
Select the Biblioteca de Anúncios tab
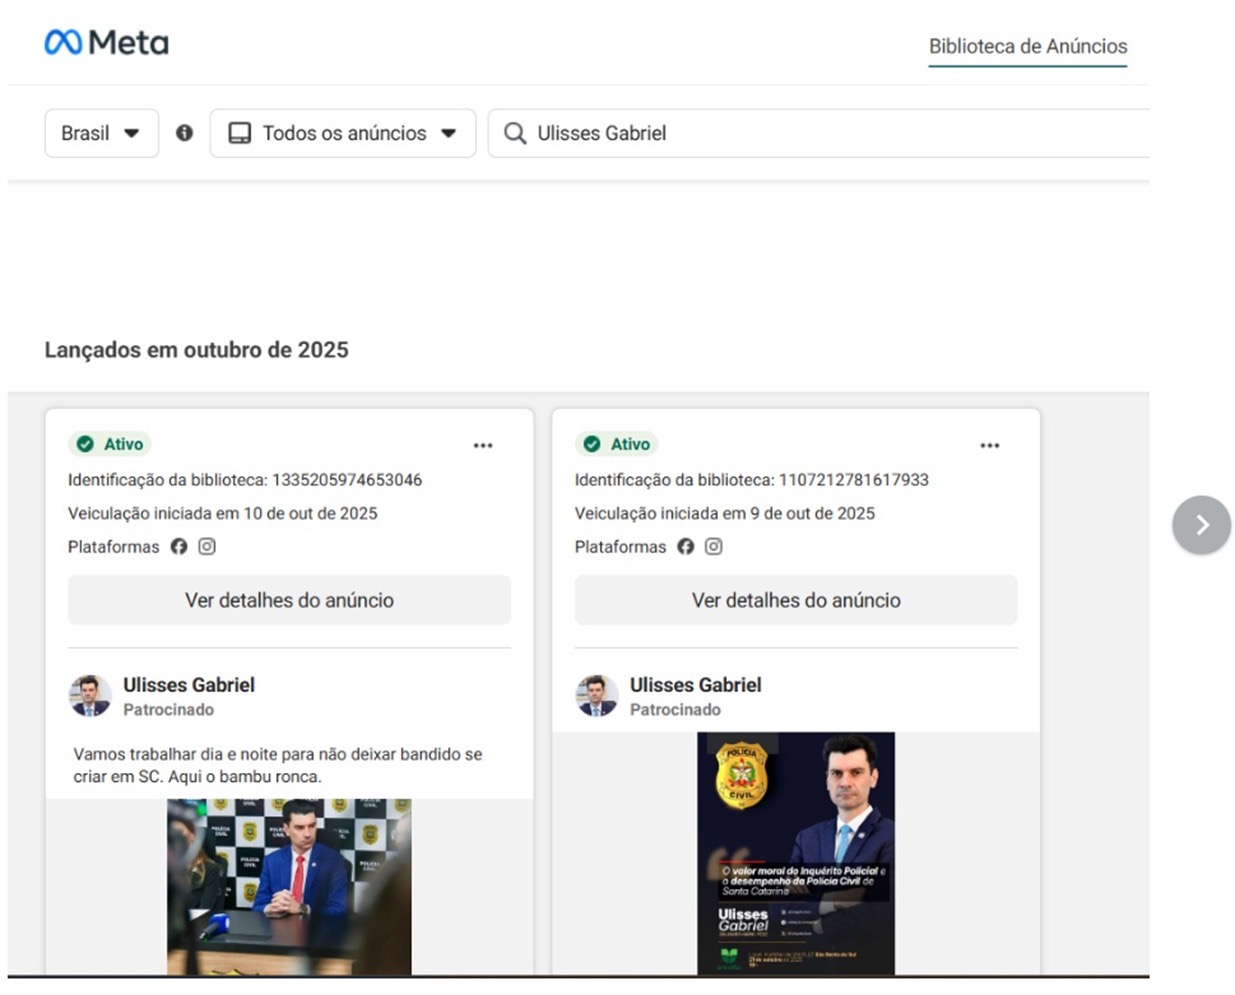click(x=1028, y=46)
